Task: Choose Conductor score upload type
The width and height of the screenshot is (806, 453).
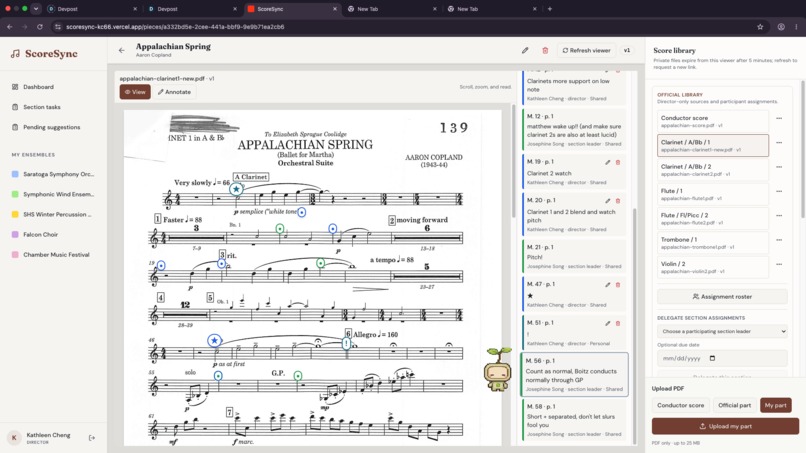Action: (681, 405)
